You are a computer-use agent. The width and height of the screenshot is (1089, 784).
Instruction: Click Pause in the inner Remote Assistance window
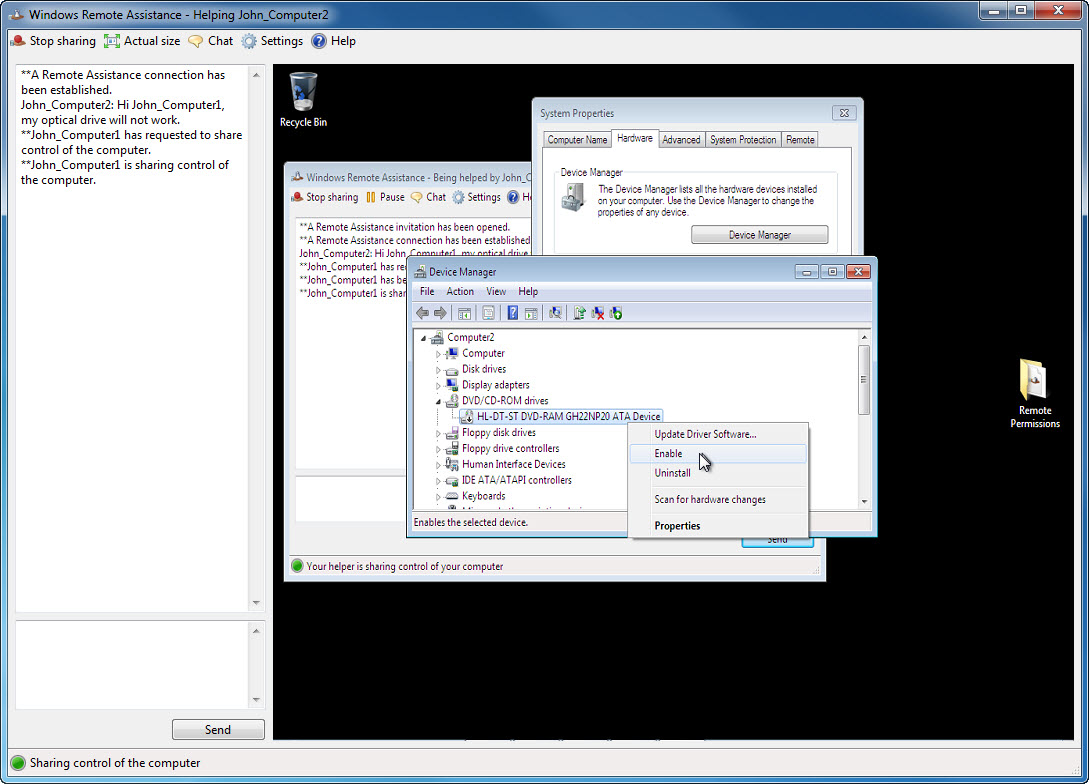385,197
